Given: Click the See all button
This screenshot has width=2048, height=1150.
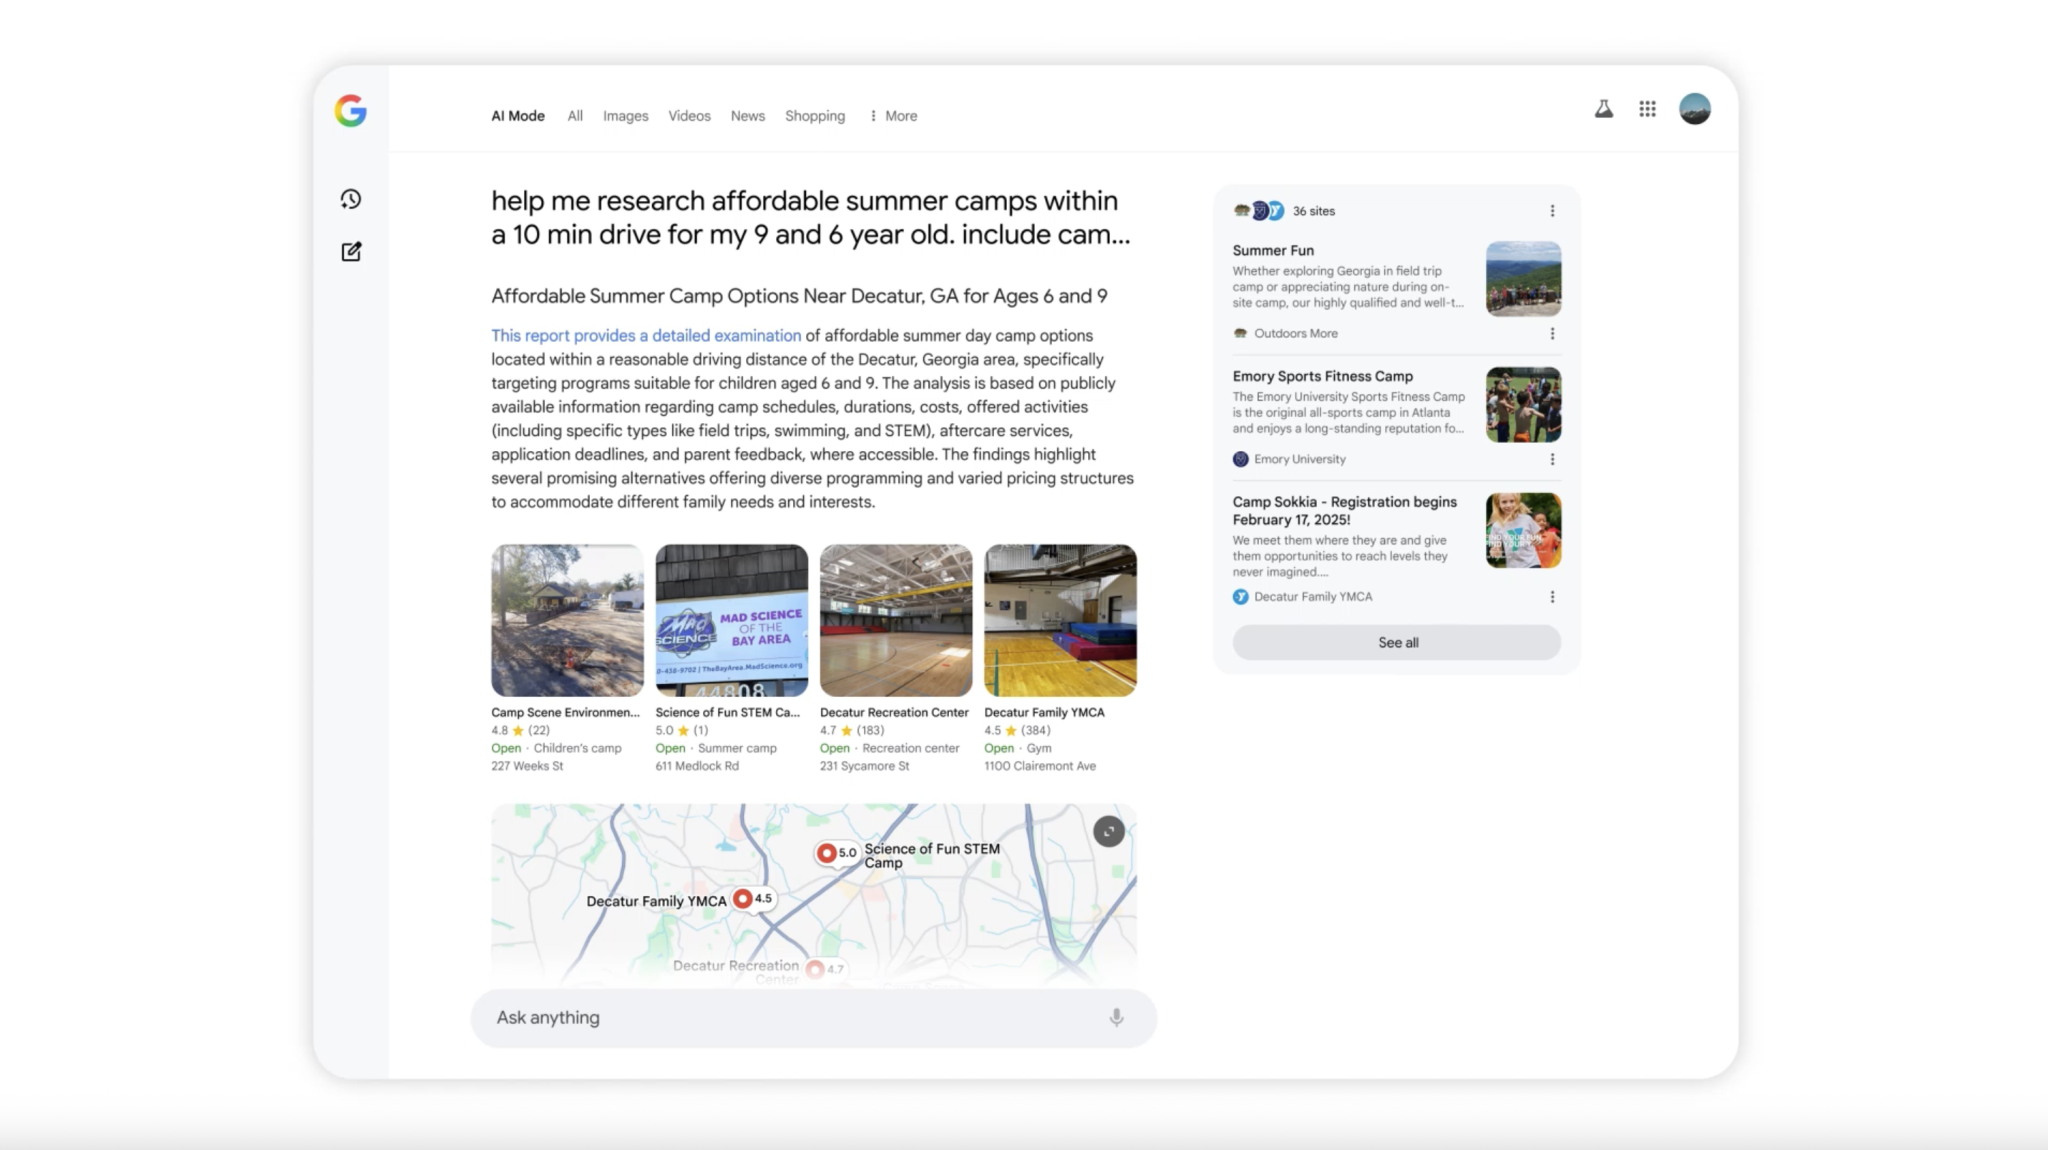Looking at the screenshot, I should pos(1397,642).
